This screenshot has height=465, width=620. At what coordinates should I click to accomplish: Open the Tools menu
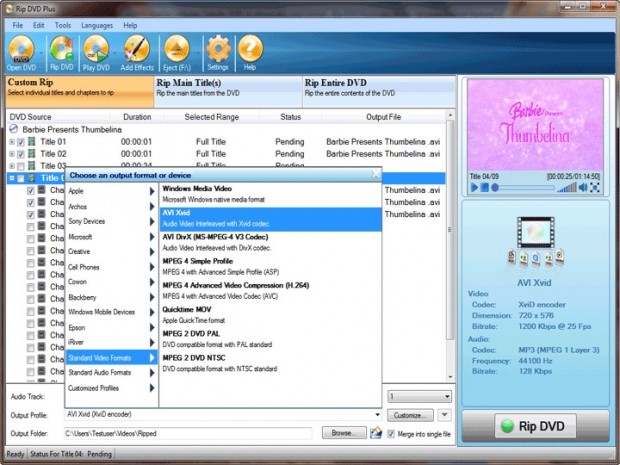62,25
